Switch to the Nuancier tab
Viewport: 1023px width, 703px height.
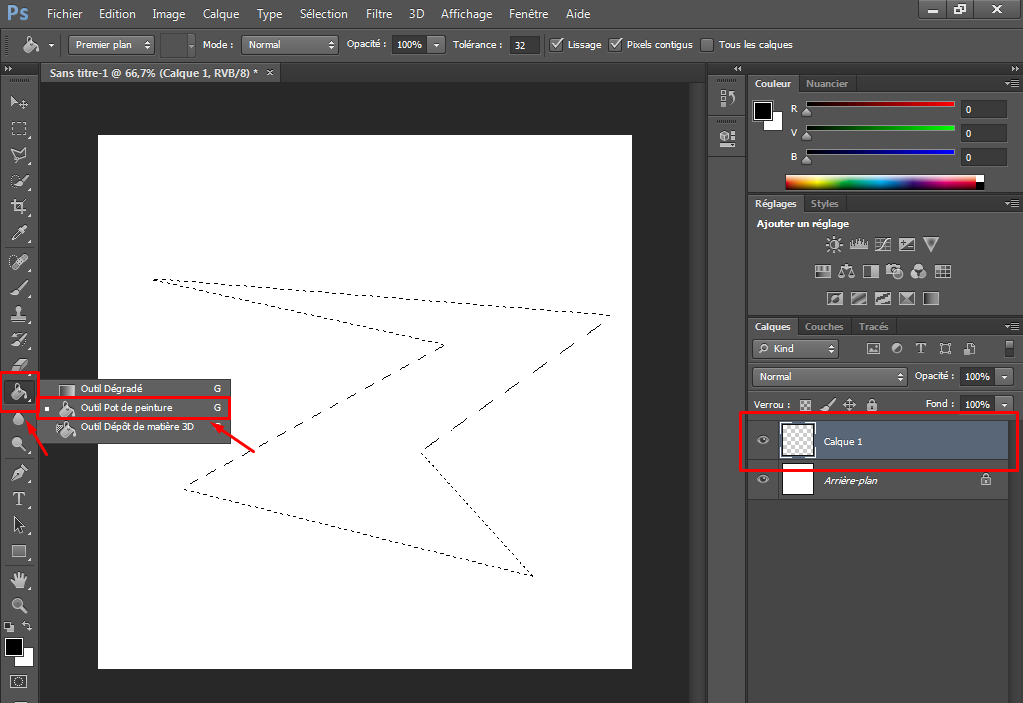pyautogui.click(x=827, y=83)
